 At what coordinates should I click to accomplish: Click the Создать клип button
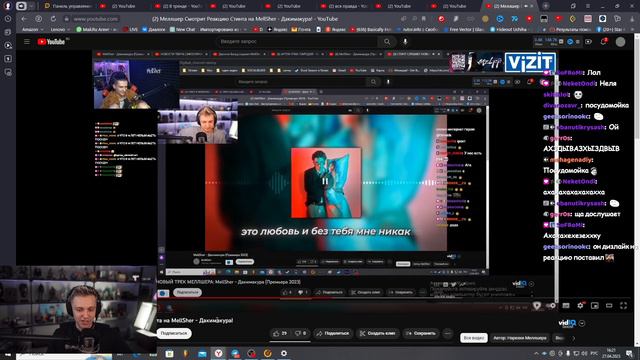378,333
